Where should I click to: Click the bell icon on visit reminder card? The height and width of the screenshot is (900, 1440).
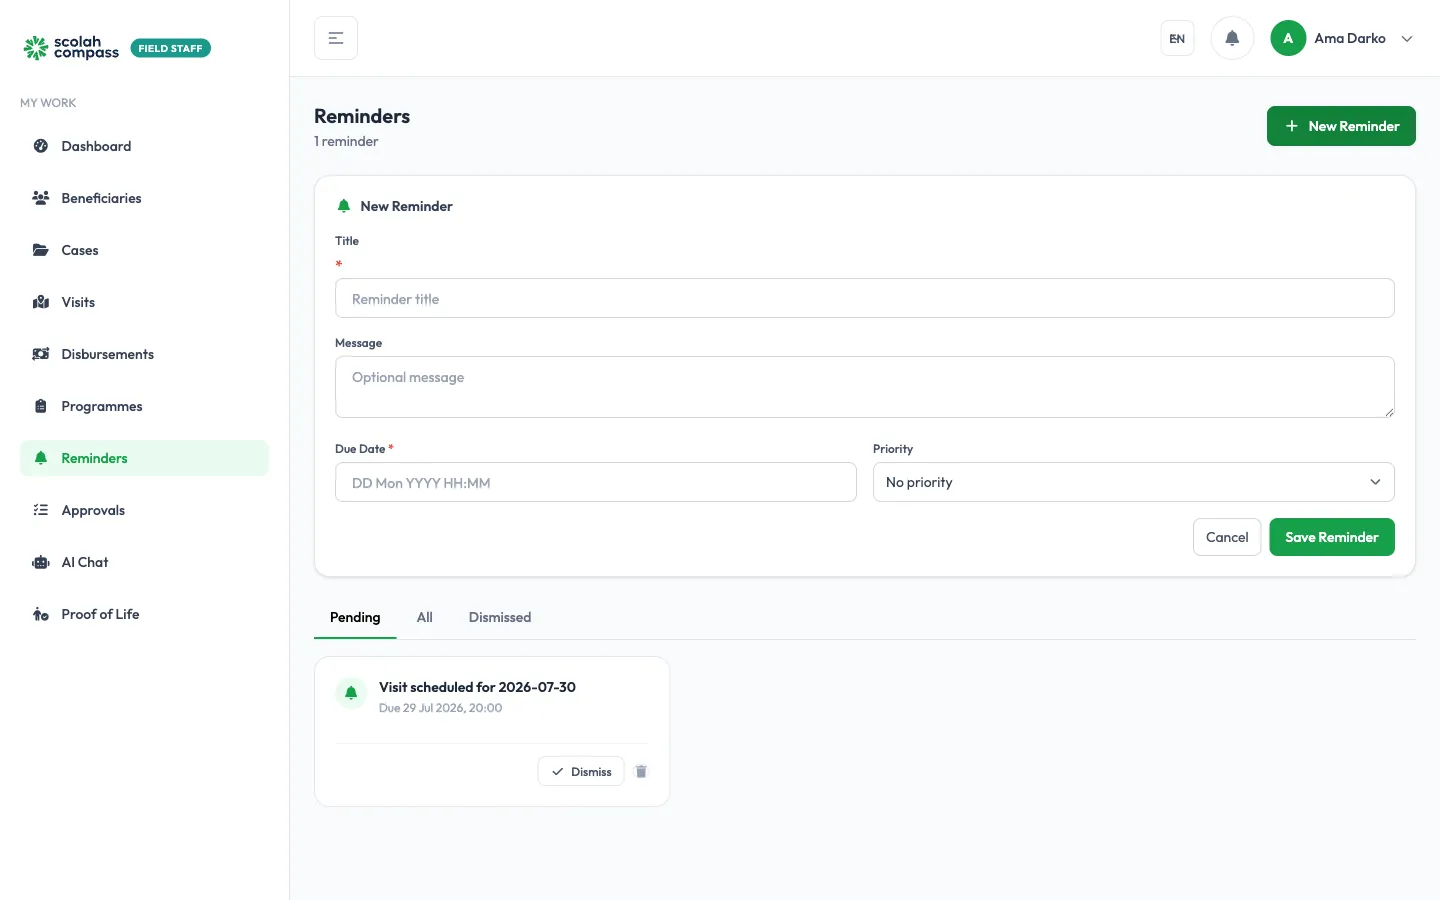tap(351, 692)
